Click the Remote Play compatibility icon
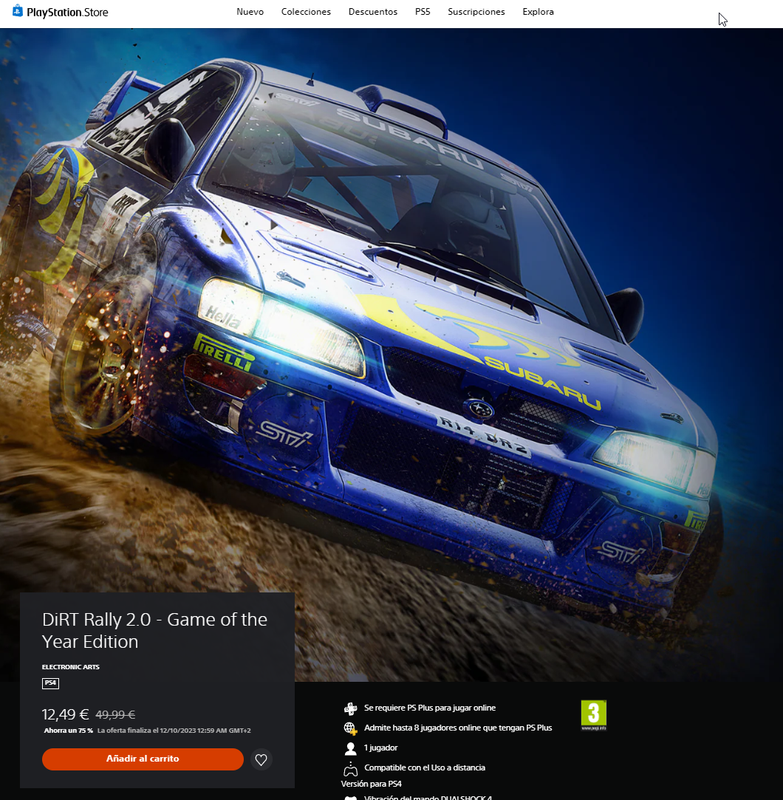The height and width of the screenshot is (800, 783). click(x=350, y=768)
